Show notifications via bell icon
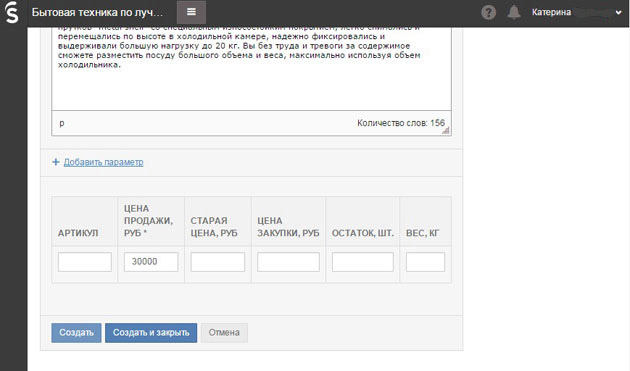 [x=513, y=12]
